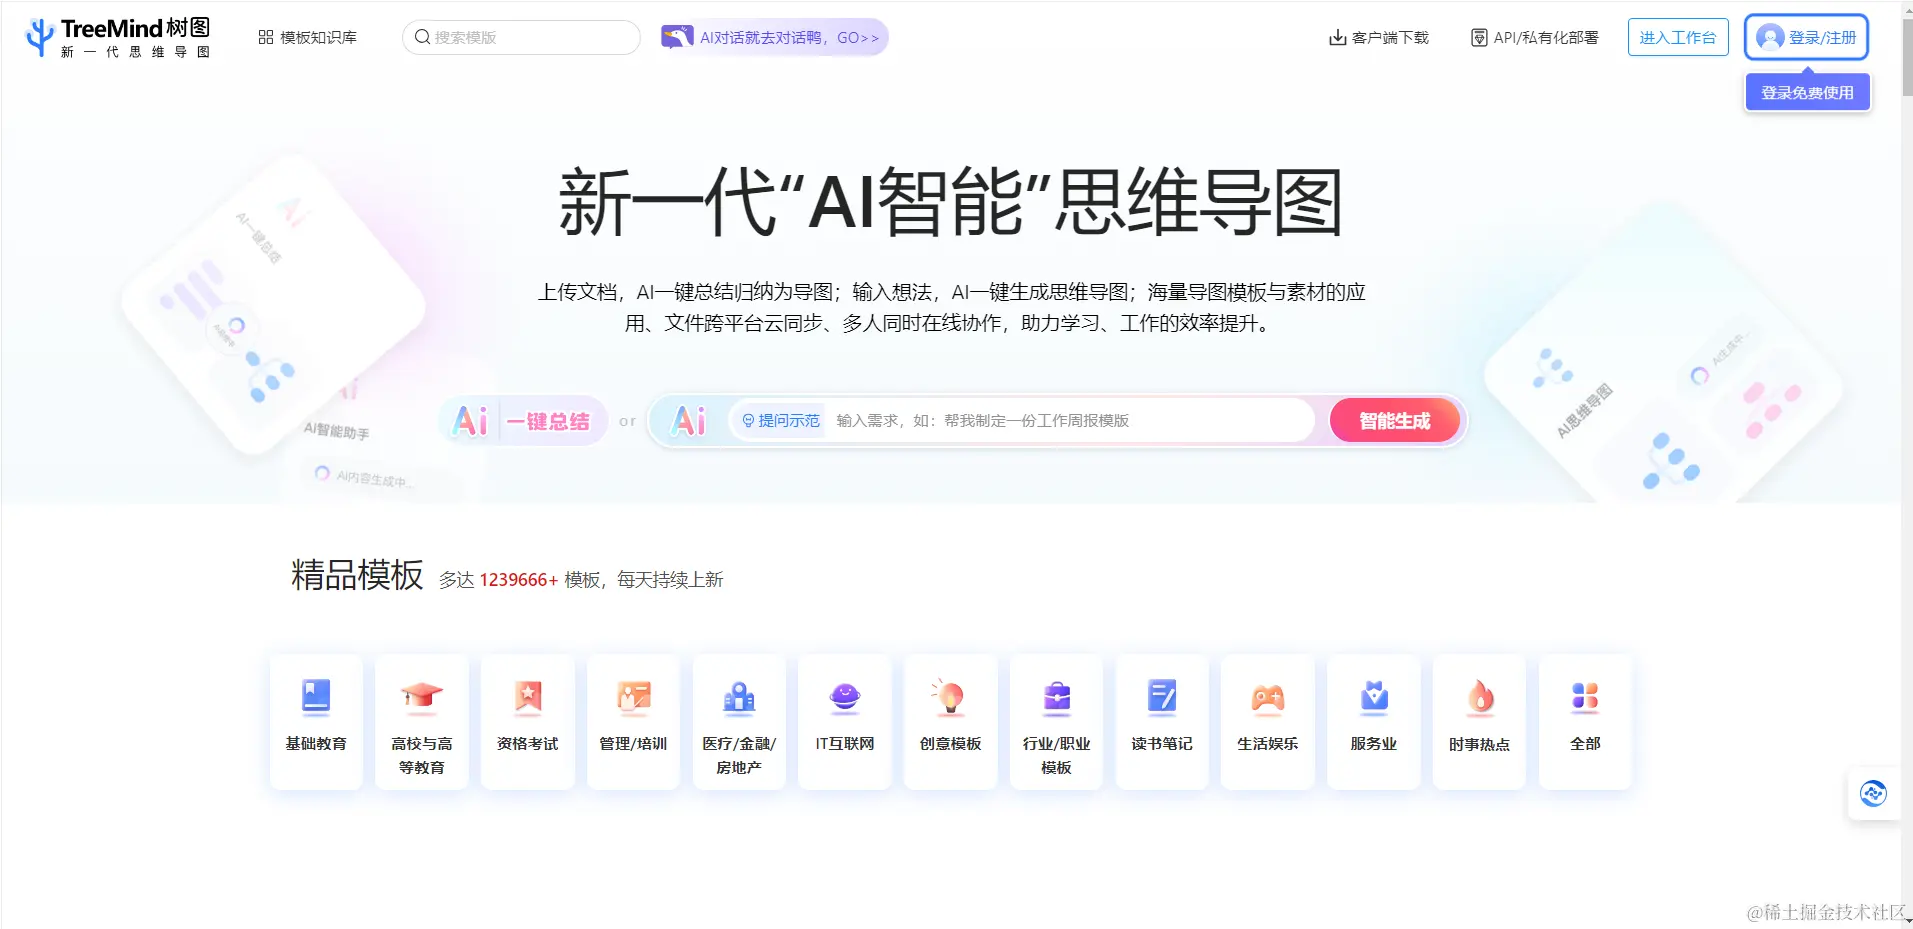Open 客户端下载 link

pos(1379,38)
